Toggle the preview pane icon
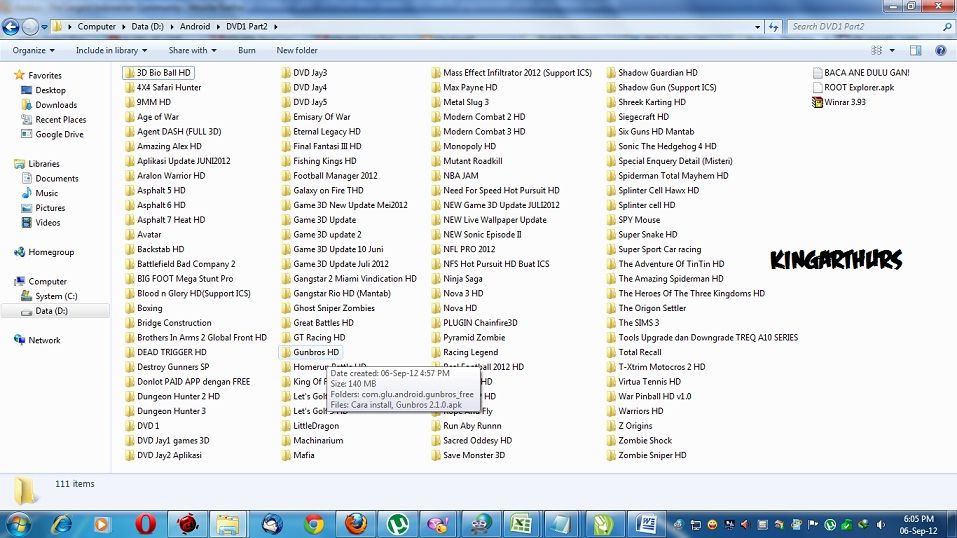957x538 pixels. [915, 51]
